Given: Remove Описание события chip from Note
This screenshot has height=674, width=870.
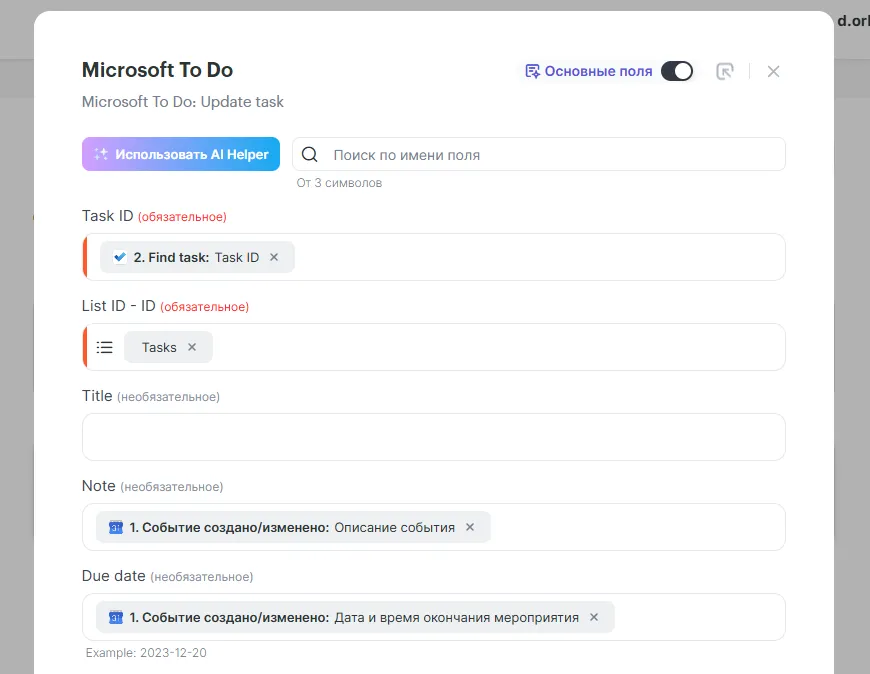Looking at the screenshot, I should coord(470,527).
